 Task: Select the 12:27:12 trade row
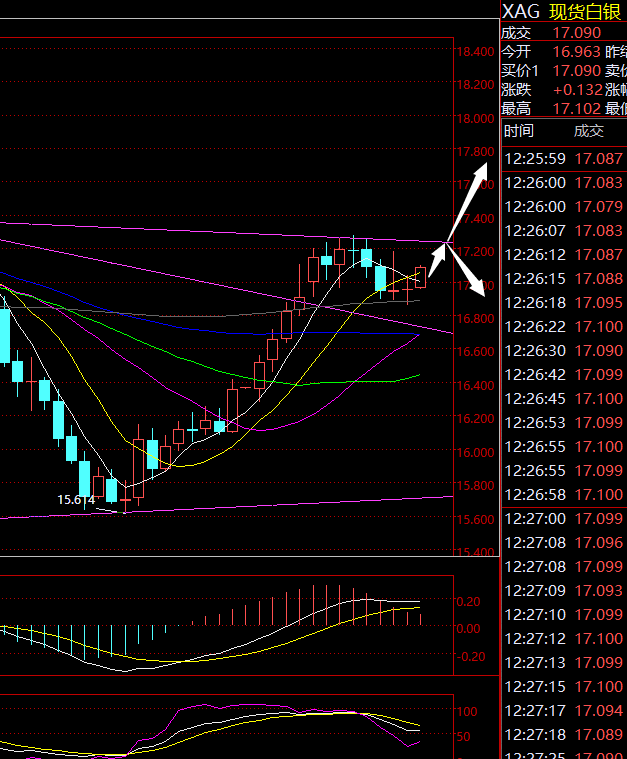pyautogui.click(x=564, y=638)
